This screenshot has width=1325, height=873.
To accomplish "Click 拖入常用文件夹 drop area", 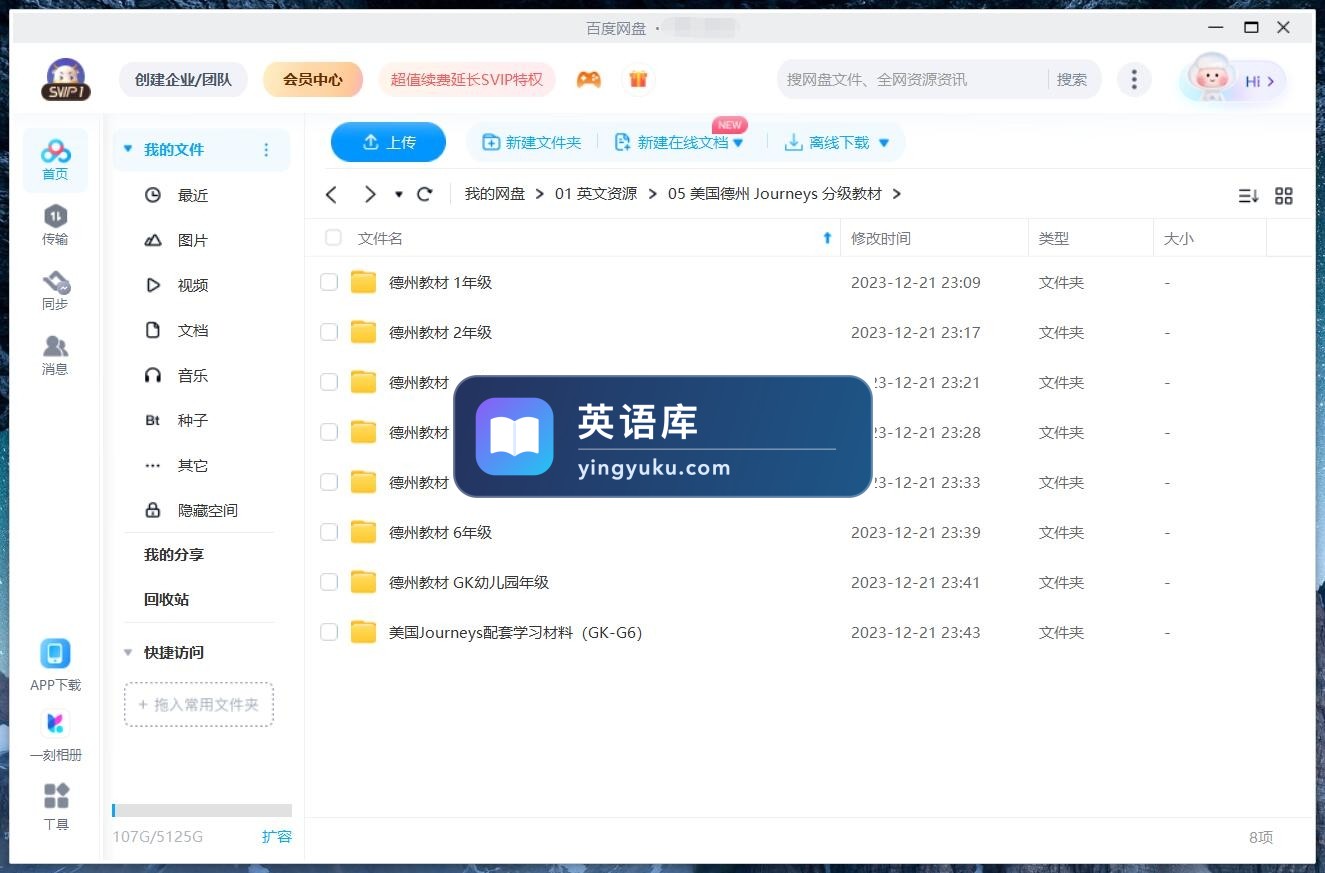I will coord(199,704).
